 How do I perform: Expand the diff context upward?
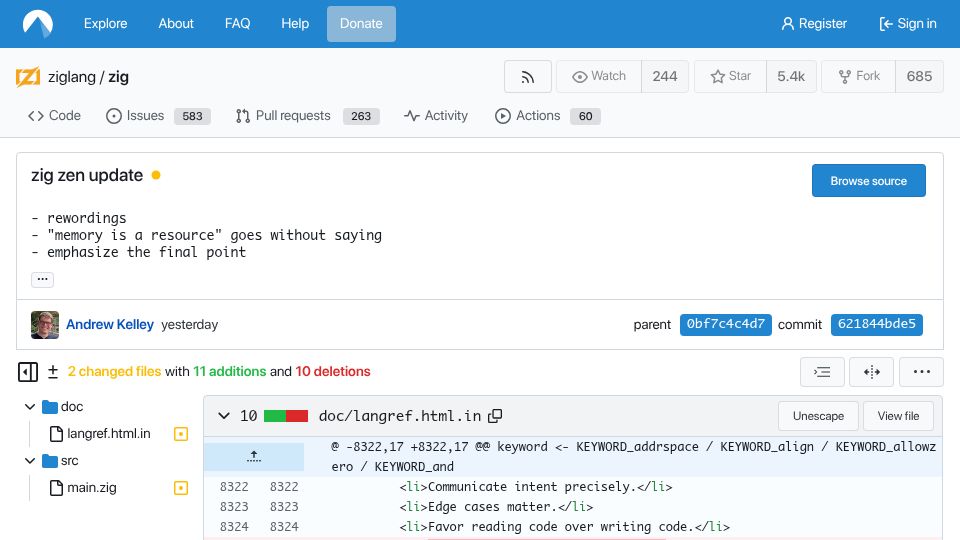(x=254, y=457)
